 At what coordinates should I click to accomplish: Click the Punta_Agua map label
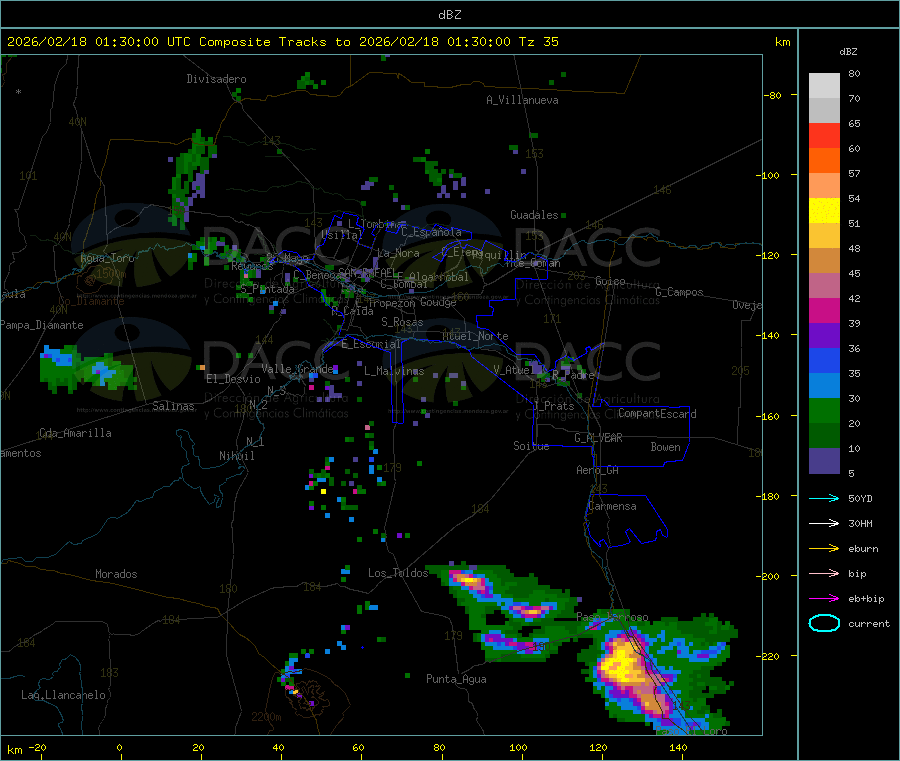tap(456, 679)
